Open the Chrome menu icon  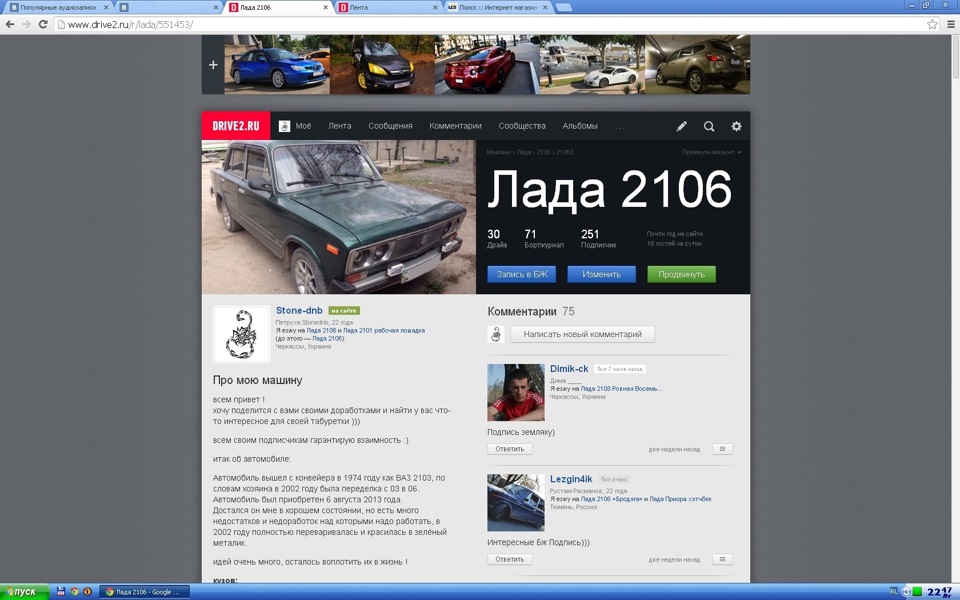click(x=951, y=24)
